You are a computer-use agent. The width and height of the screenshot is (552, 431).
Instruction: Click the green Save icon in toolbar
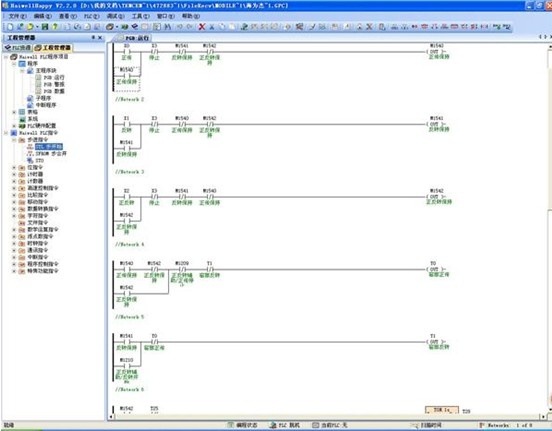point(45,27)
